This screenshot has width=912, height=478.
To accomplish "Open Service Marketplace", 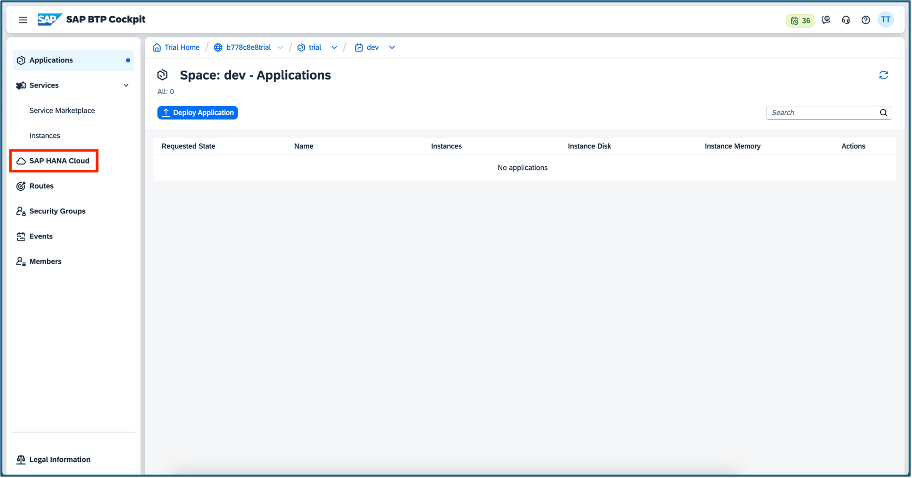I will click(62, 110).
